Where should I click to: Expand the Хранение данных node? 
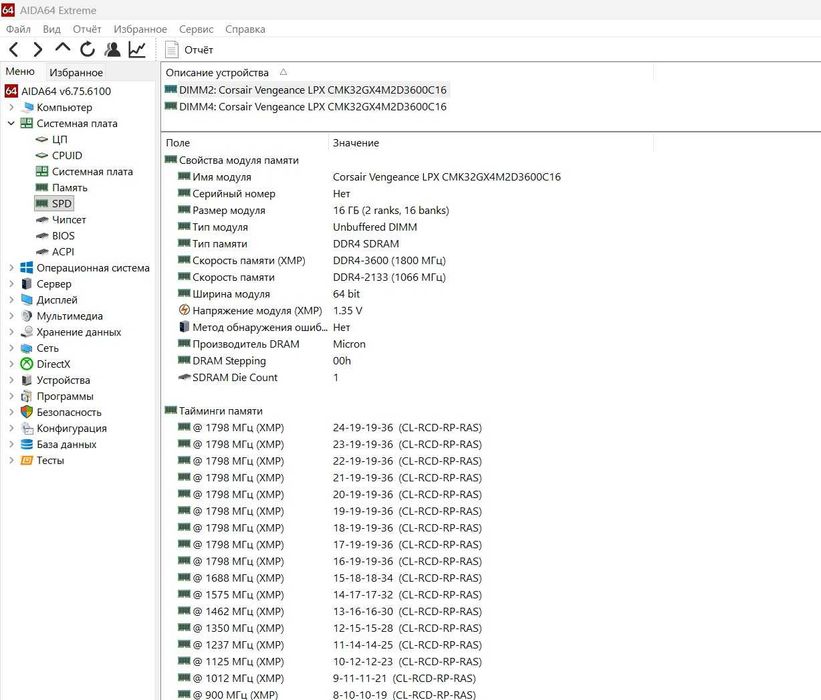point(12,332)
